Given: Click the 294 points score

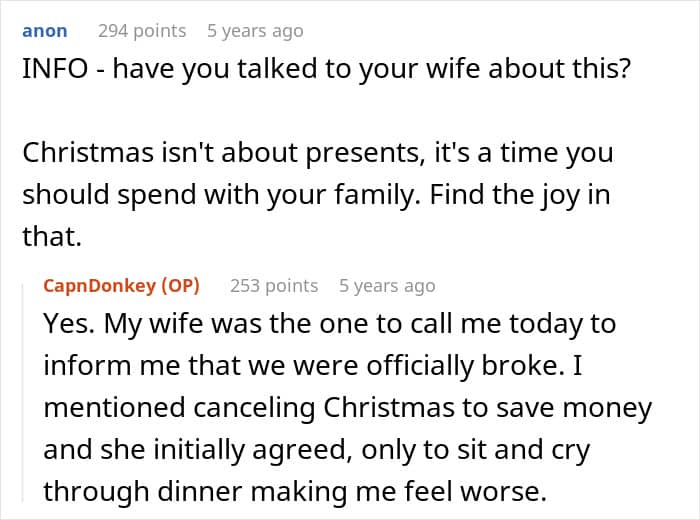Looking at the screenshot, I should [141, 31].
